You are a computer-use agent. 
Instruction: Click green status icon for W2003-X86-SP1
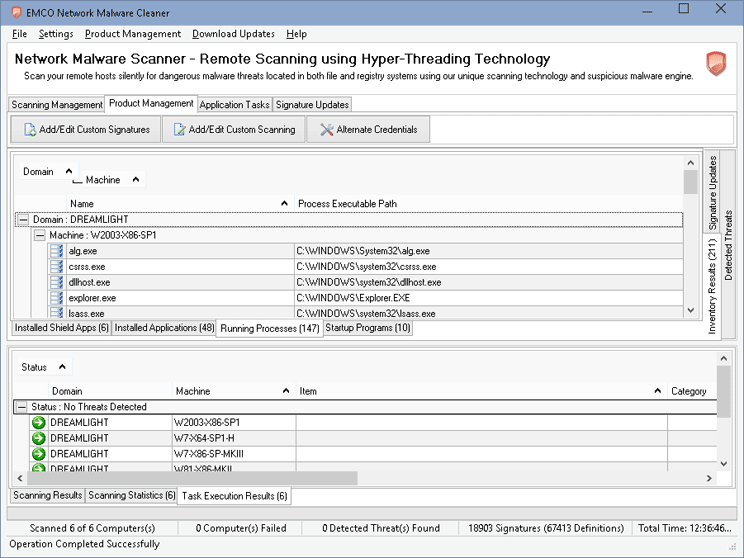[38, 422]
